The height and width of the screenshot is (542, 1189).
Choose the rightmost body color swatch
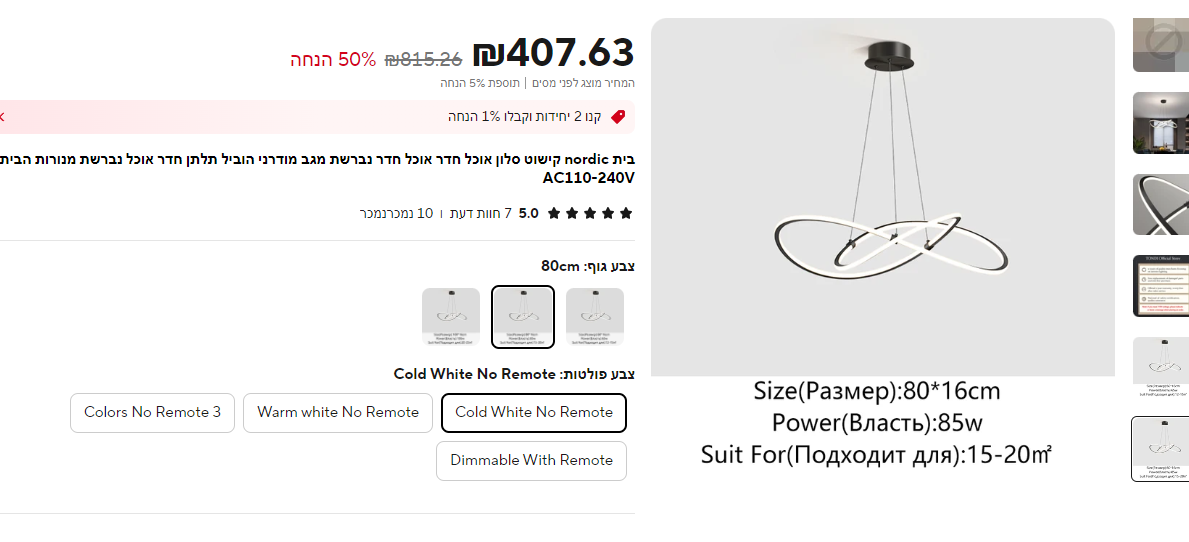pos(595,318)
